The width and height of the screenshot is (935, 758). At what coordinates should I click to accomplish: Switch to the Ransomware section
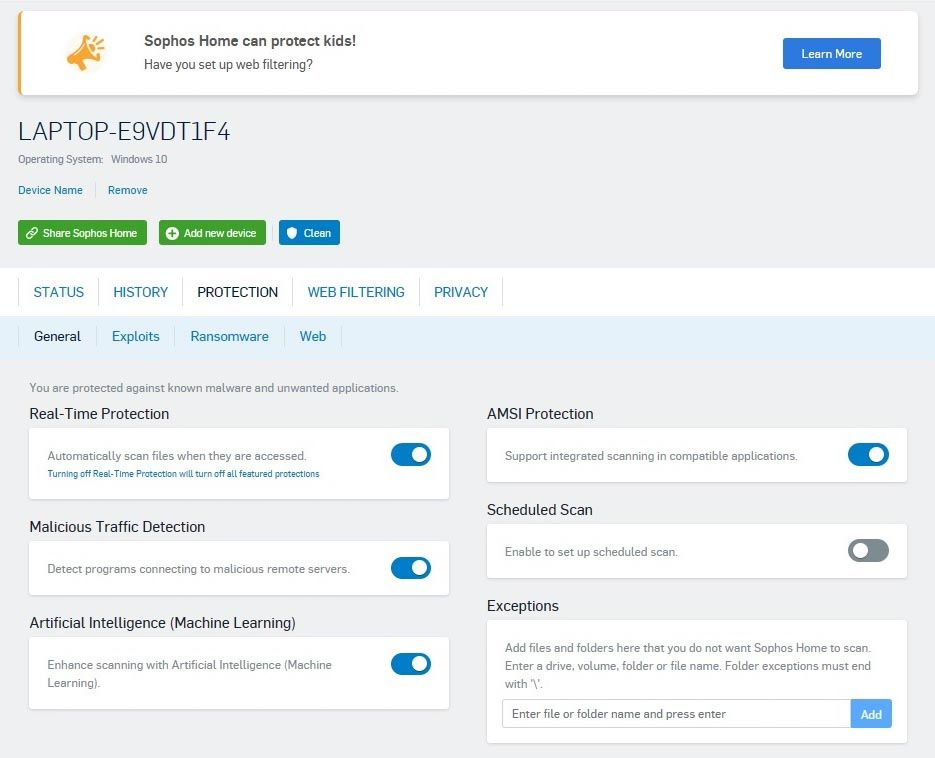229,337
